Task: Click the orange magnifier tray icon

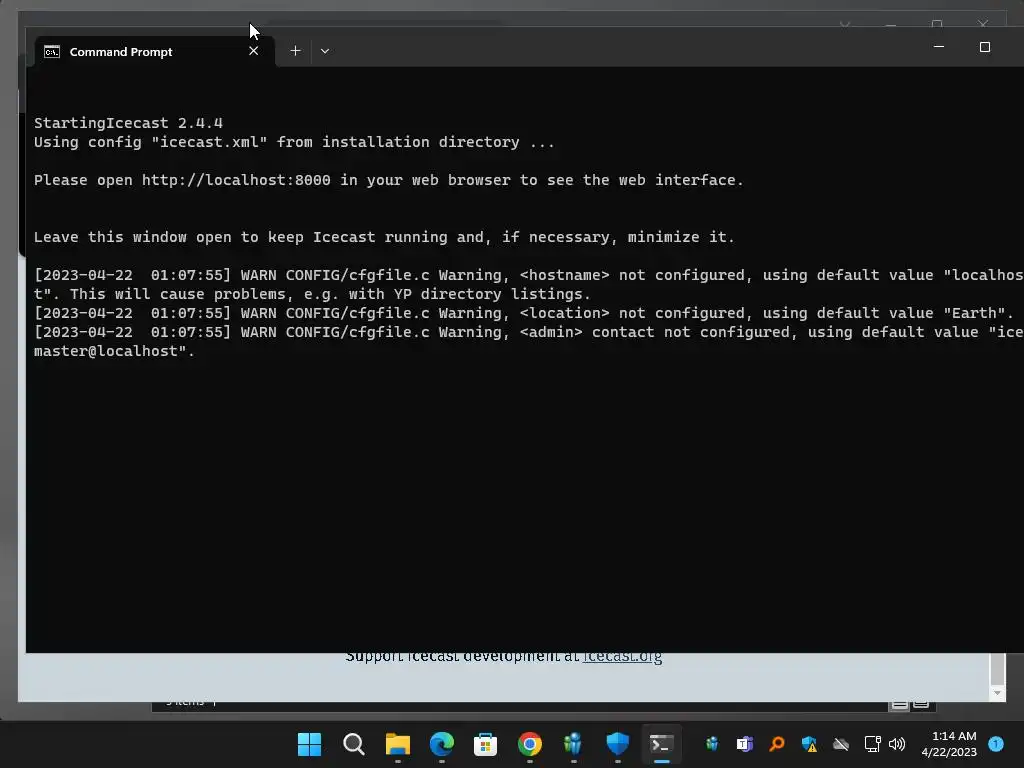Action: click(x=776, y=744)
